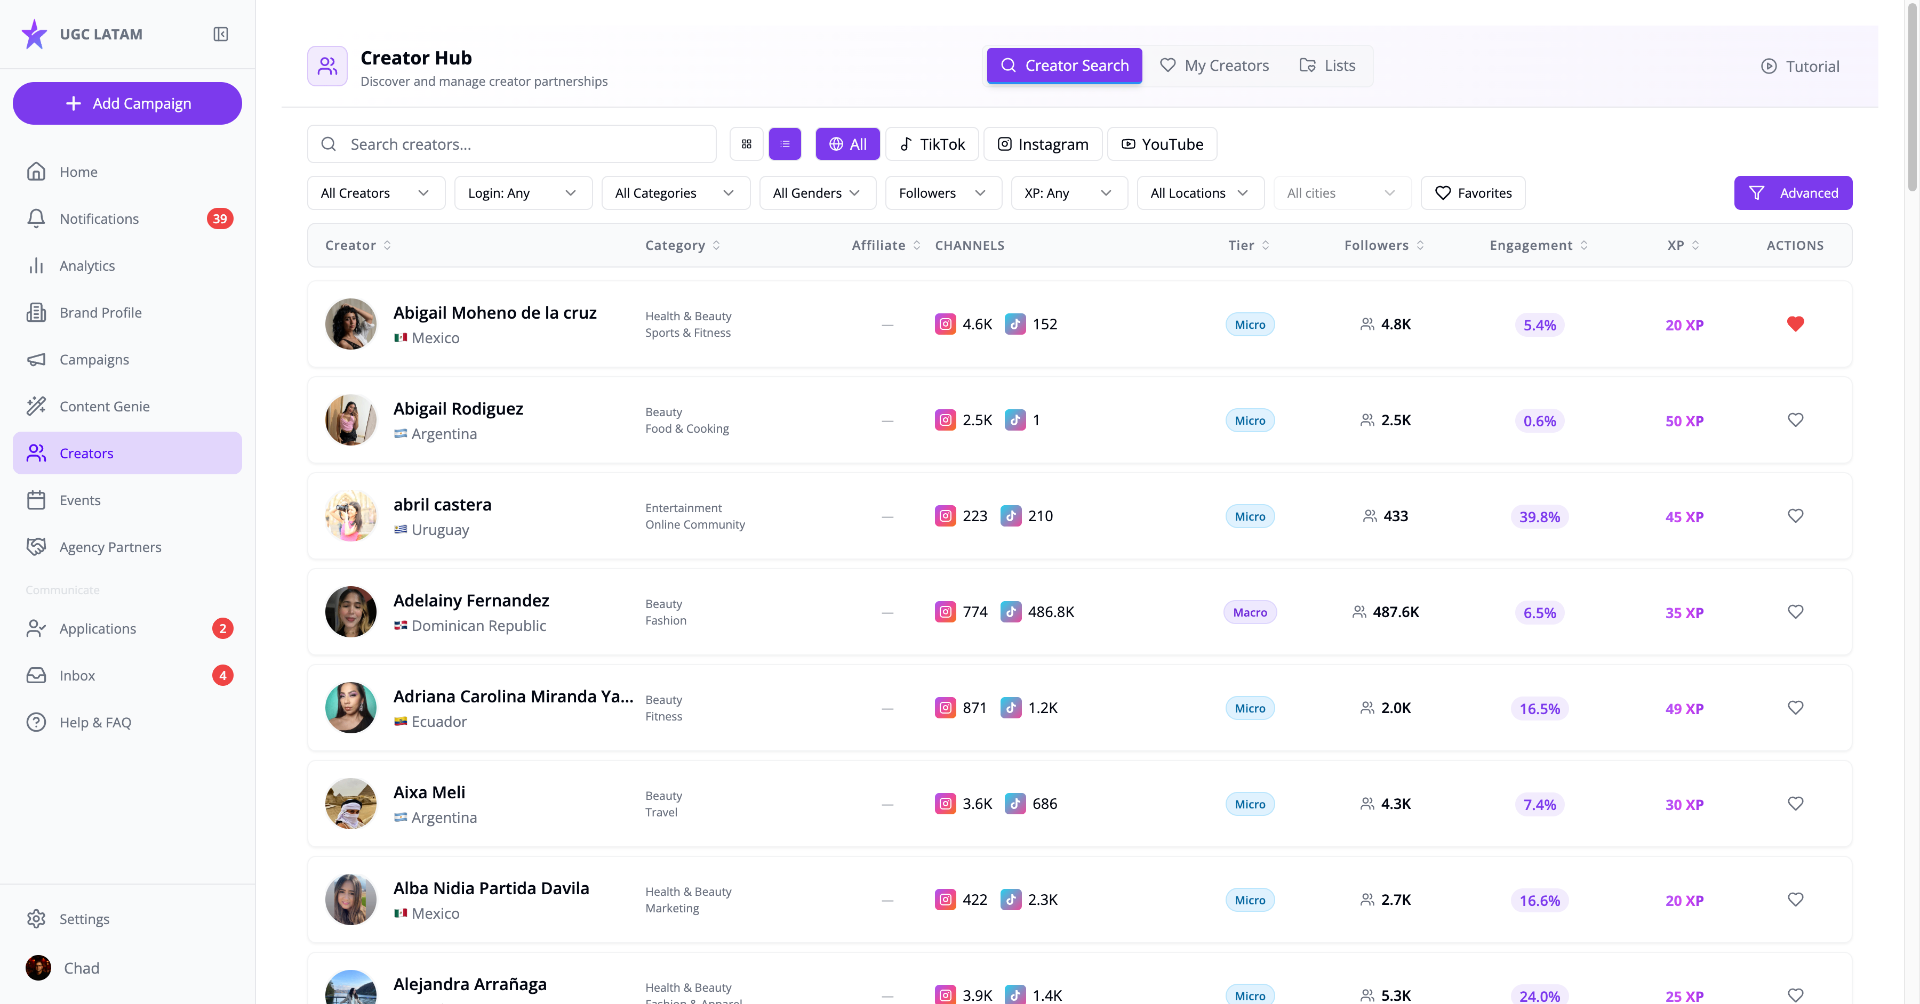Switch to the Lists tab
This screenshot has height=1004, width=1920.
point(1327,66)
